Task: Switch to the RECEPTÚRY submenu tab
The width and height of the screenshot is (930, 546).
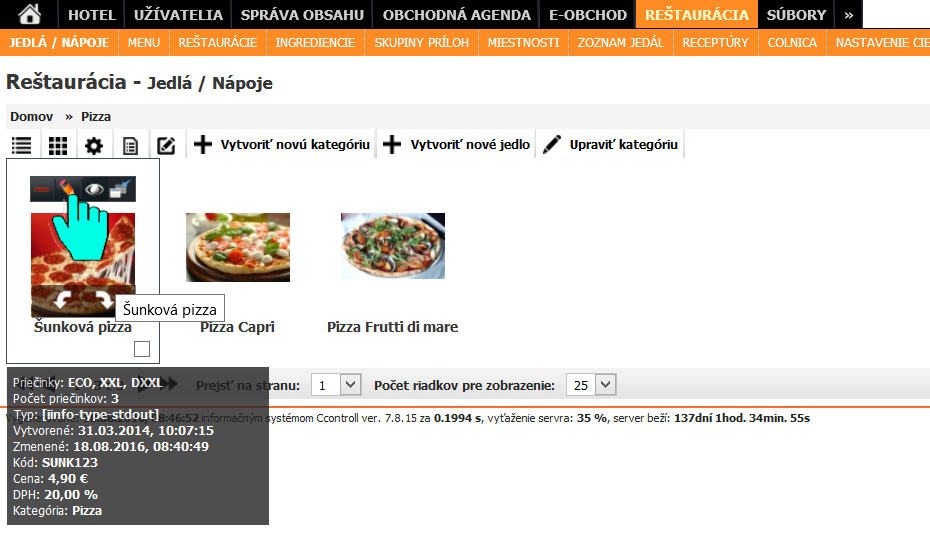Action: point(715,43)
